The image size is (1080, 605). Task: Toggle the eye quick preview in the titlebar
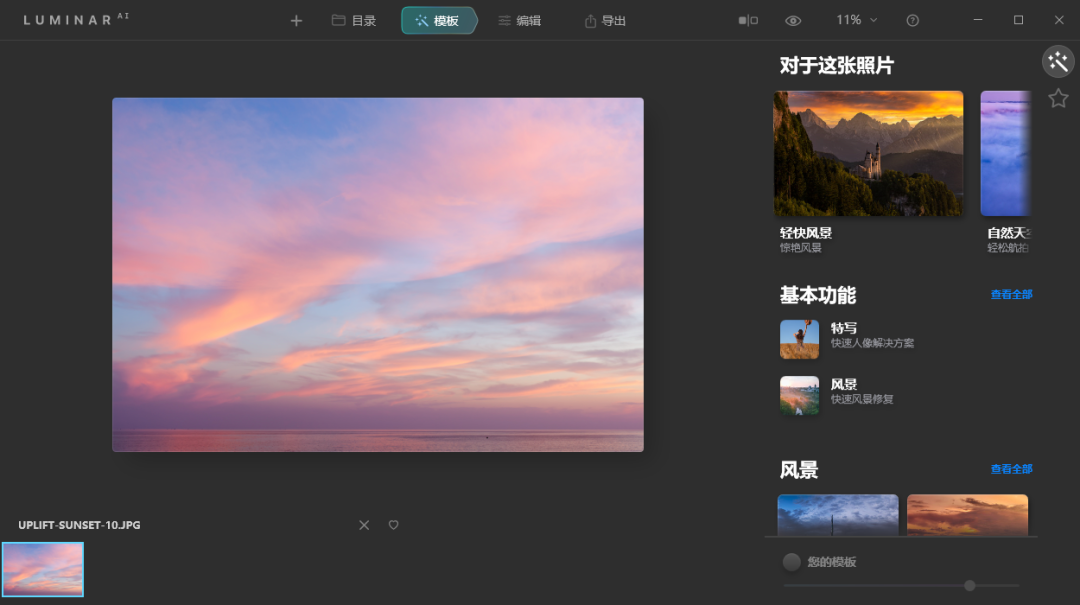tap(793, 19)
